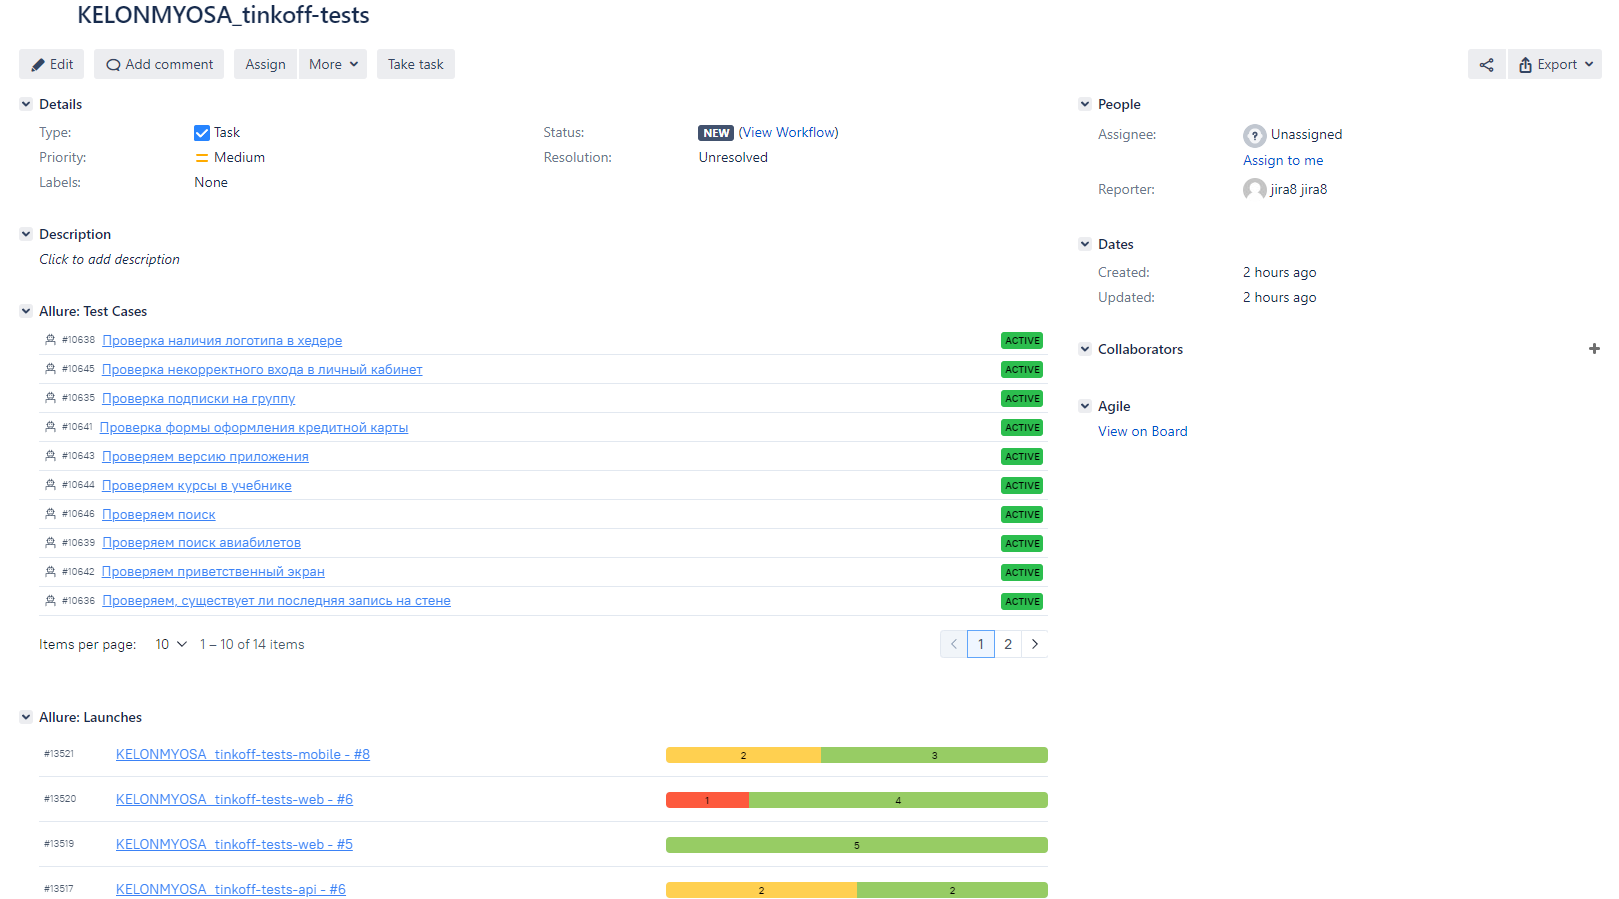Collapse the Collaborators section
Screen dimensions: 1619x899
(1085, 349)
